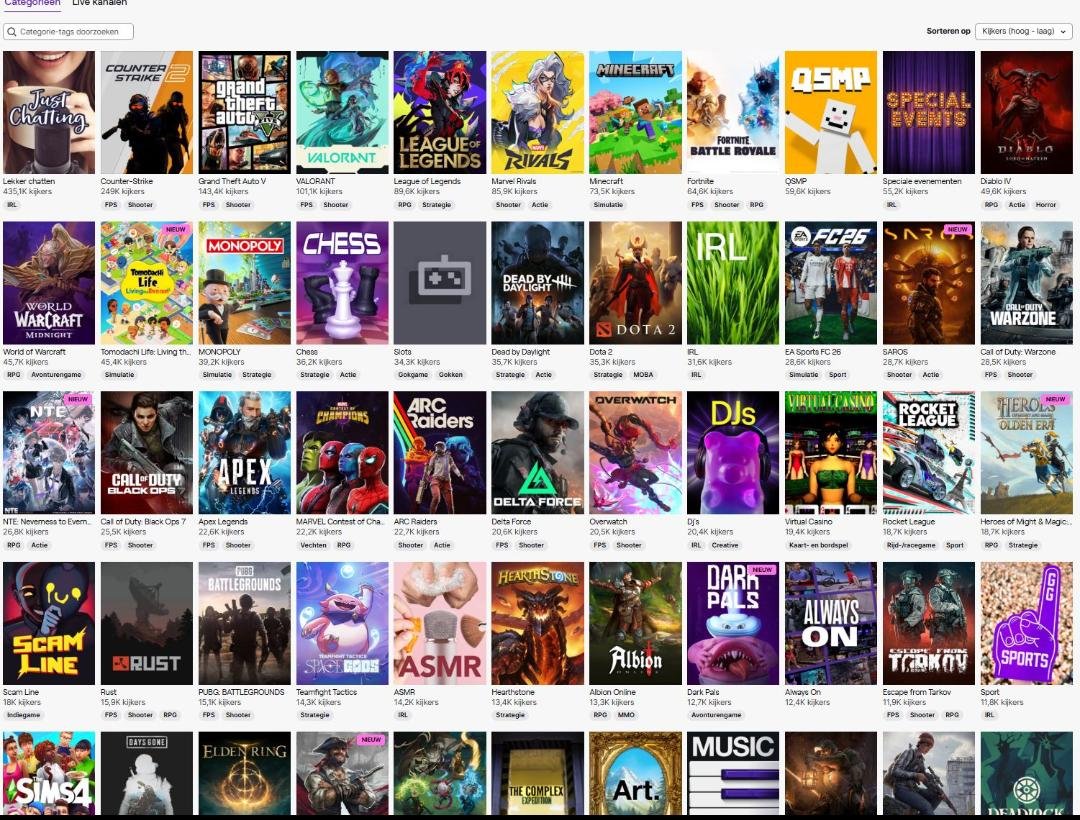The image size is (1080, 820).
Task: Click the PUBG: BATTLEGROUNDS title link
Action: [241, 692]
